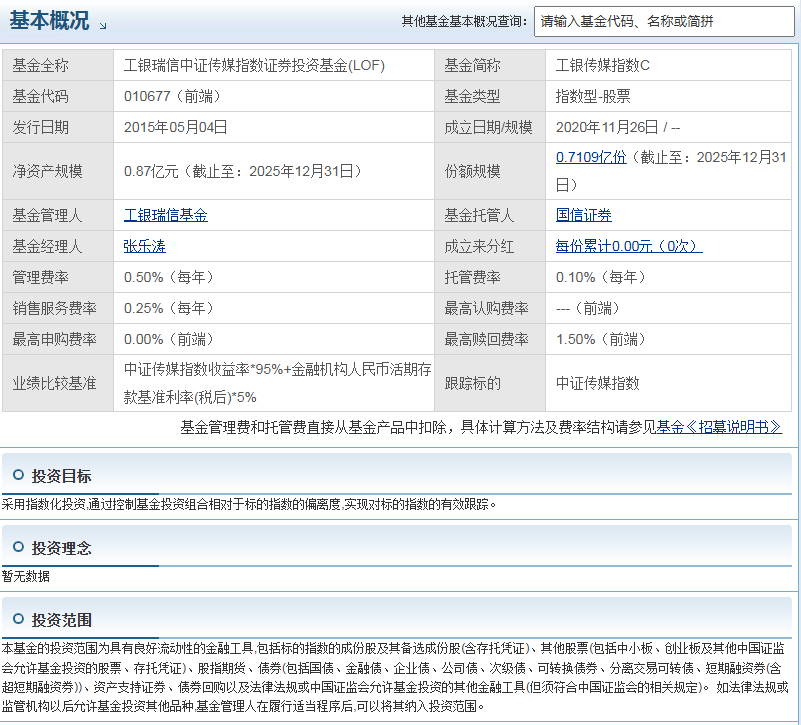Click the 最高赎回费率 label cell
The image size is (801, 725).
coord(490,339)
